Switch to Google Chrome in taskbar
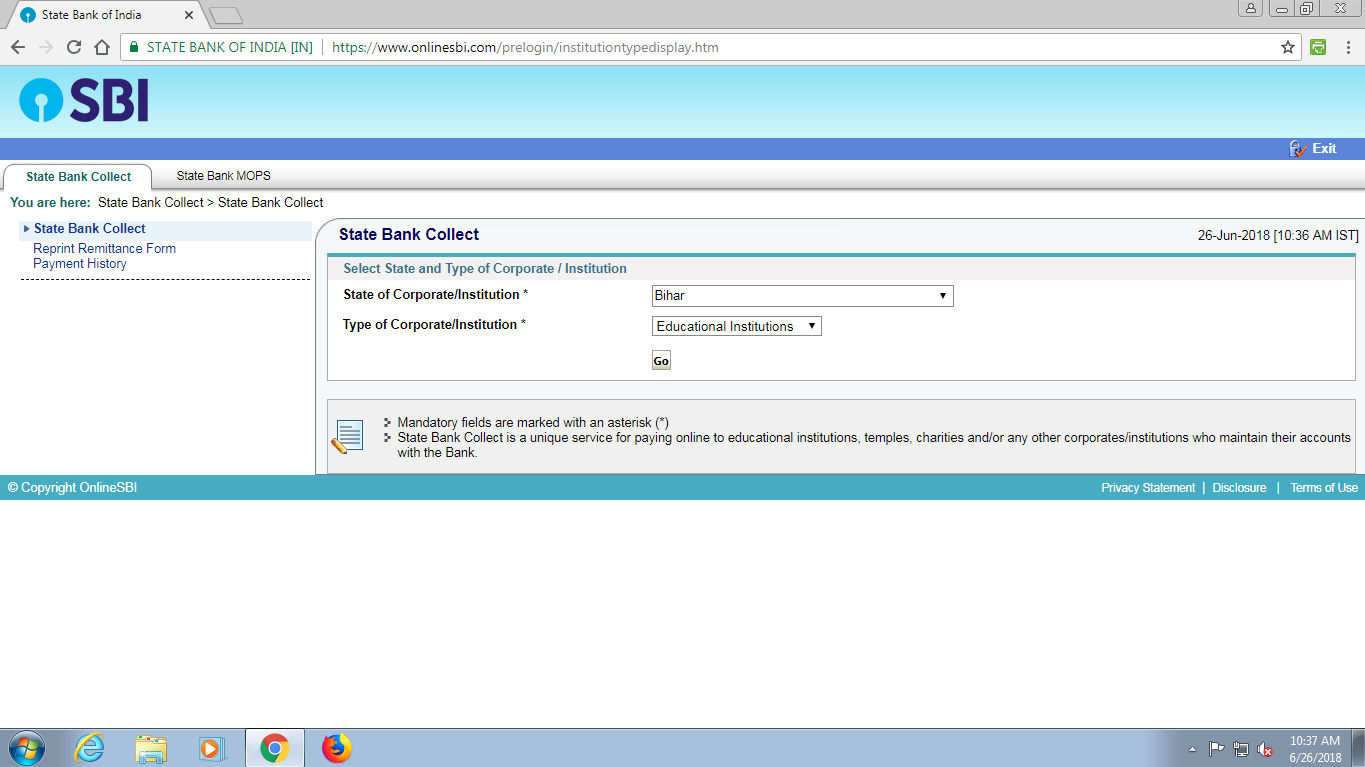The image size is (1365, 767). 275,748
